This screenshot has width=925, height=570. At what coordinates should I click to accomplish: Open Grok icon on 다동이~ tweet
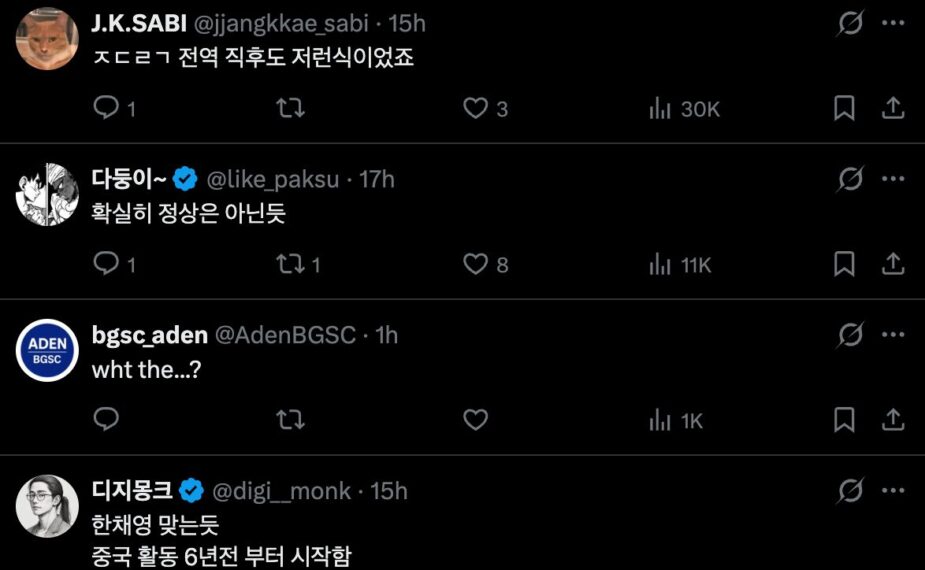850,179
